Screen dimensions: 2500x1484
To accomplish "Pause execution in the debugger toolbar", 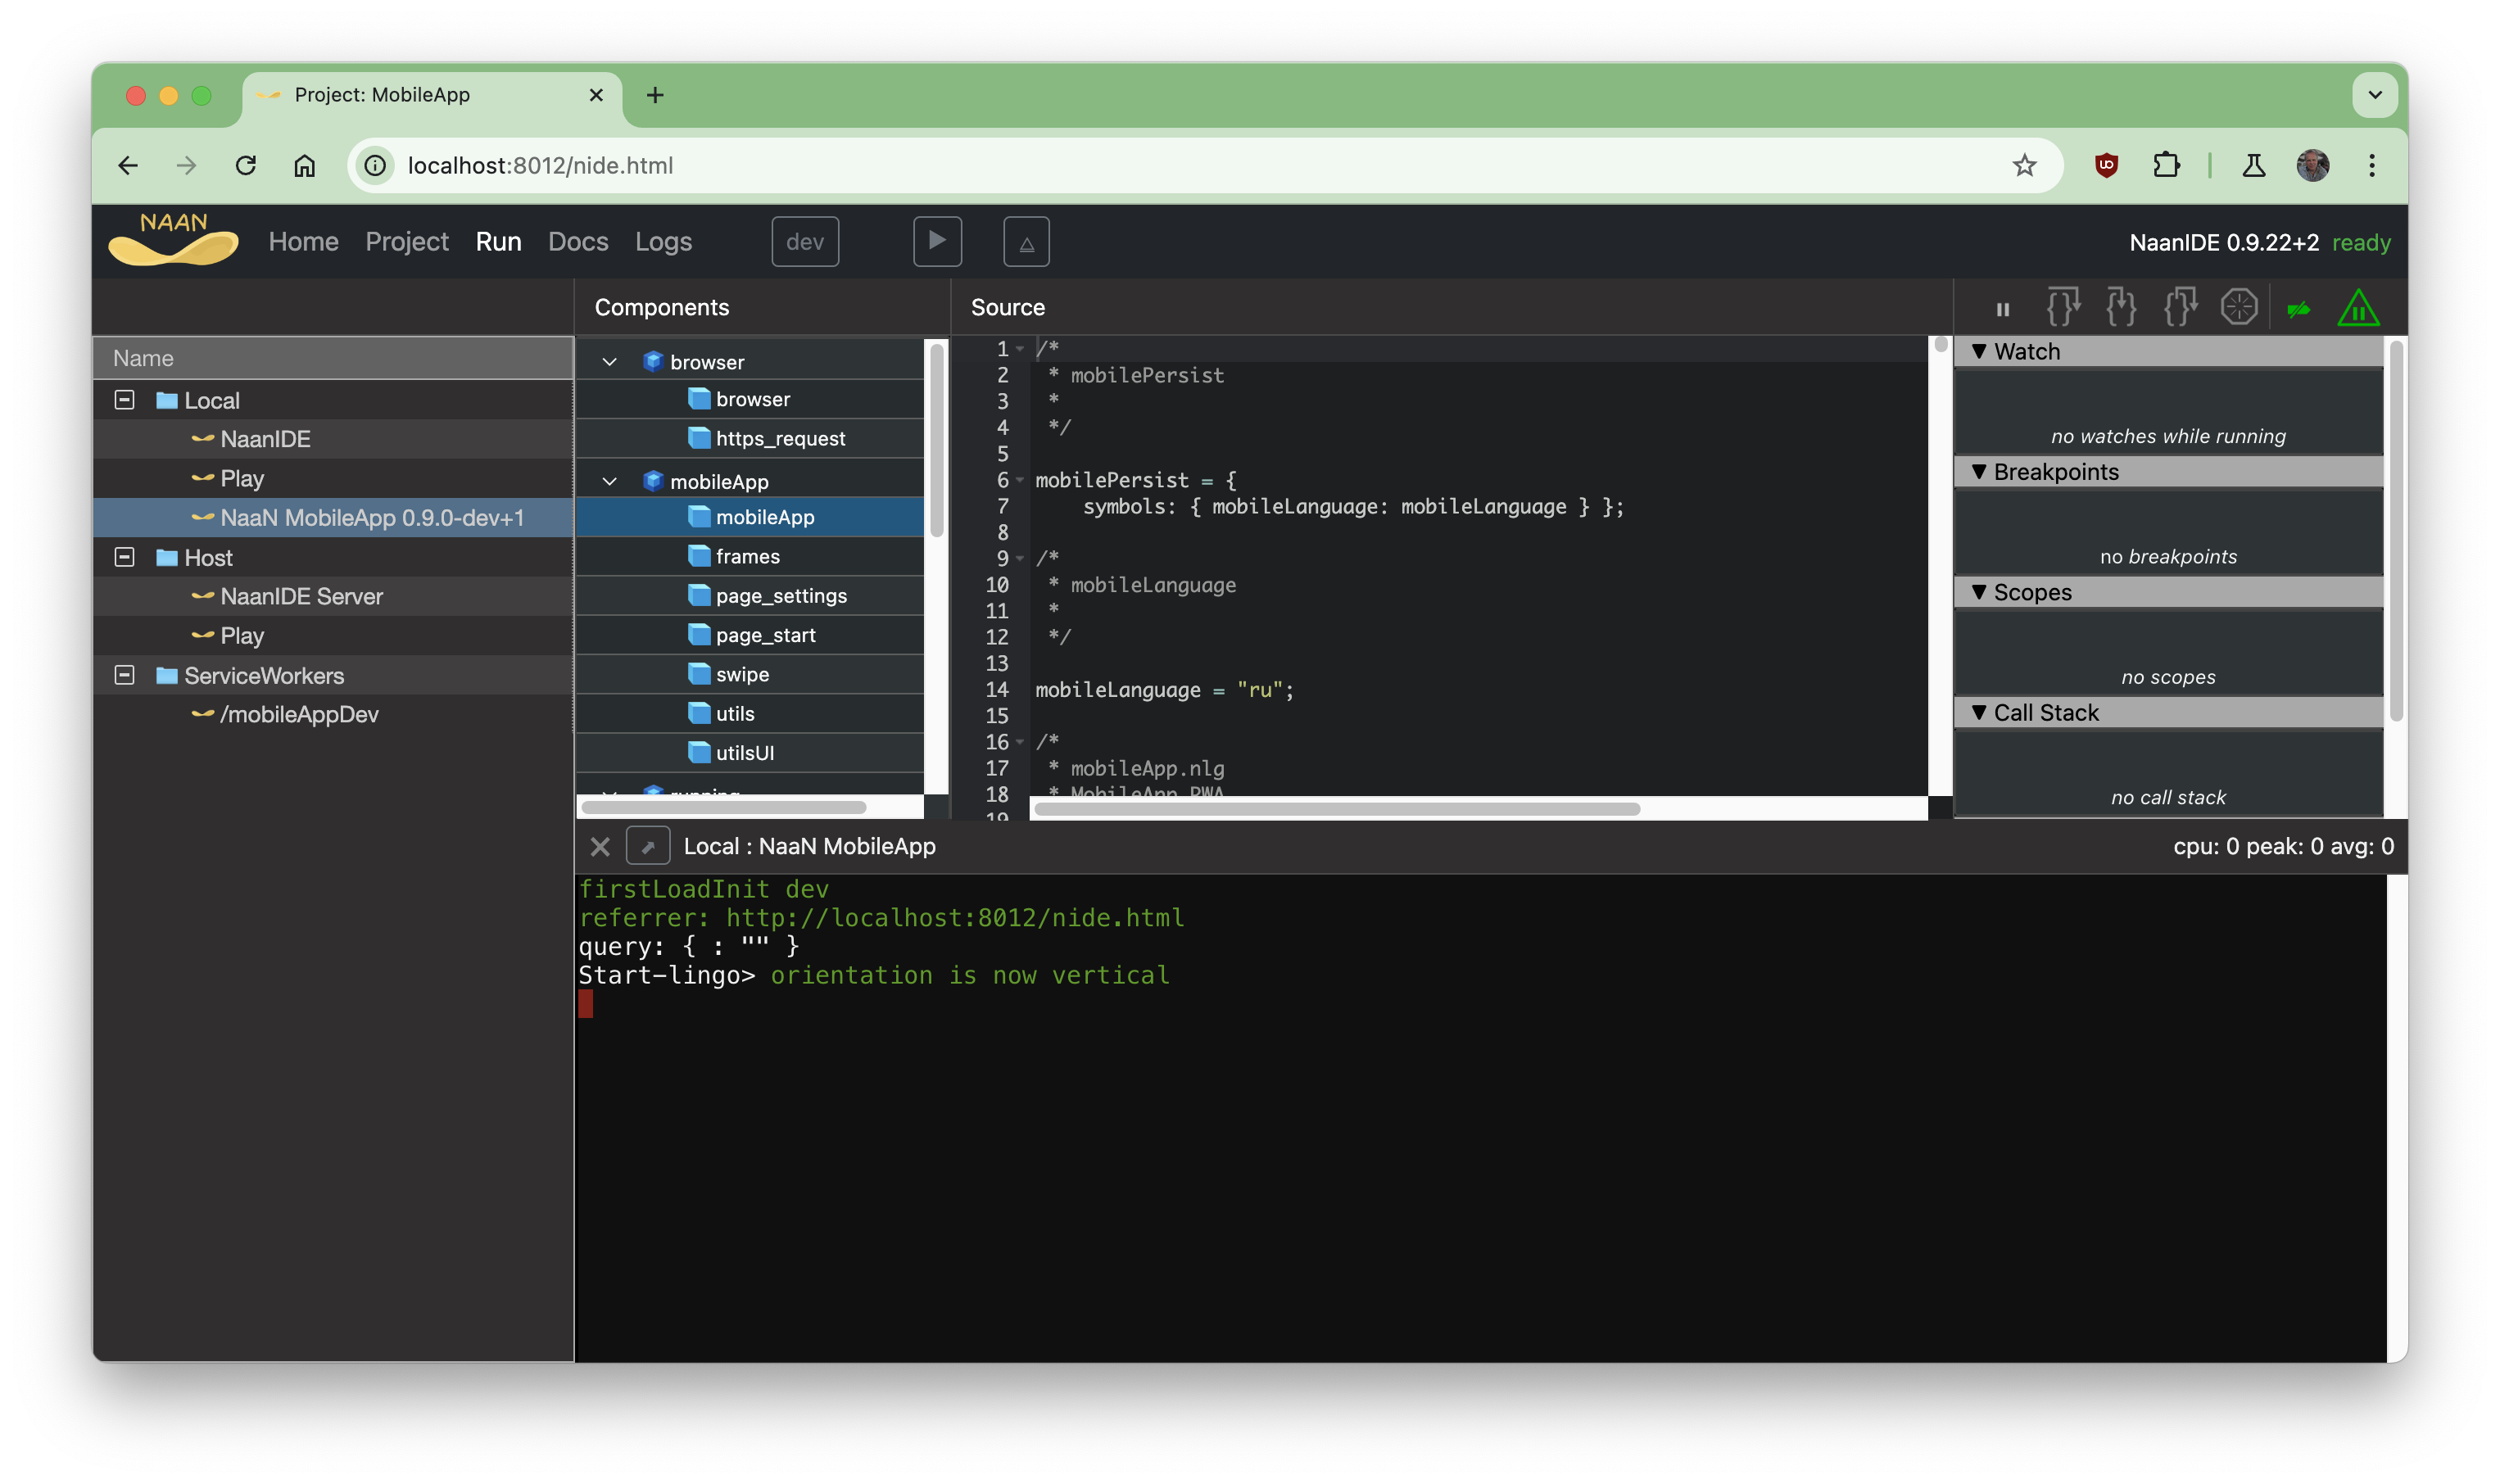I will 2004,308.
